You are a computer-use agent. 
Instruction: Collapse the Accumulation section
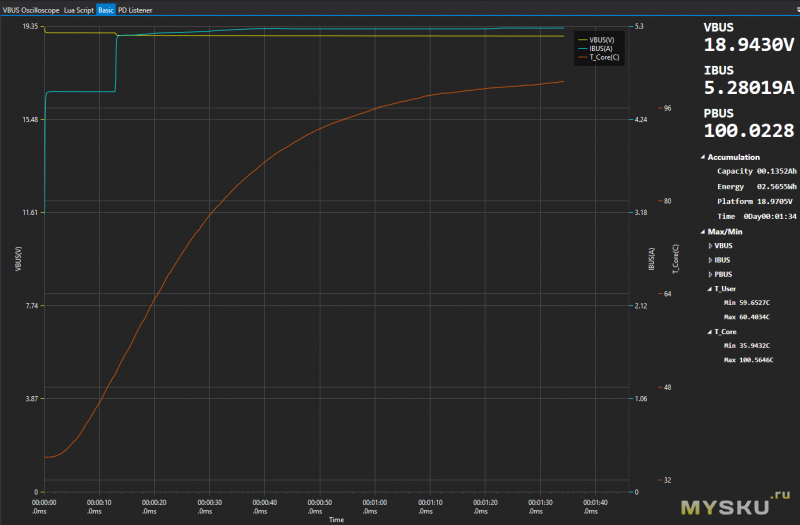point(703,157)
